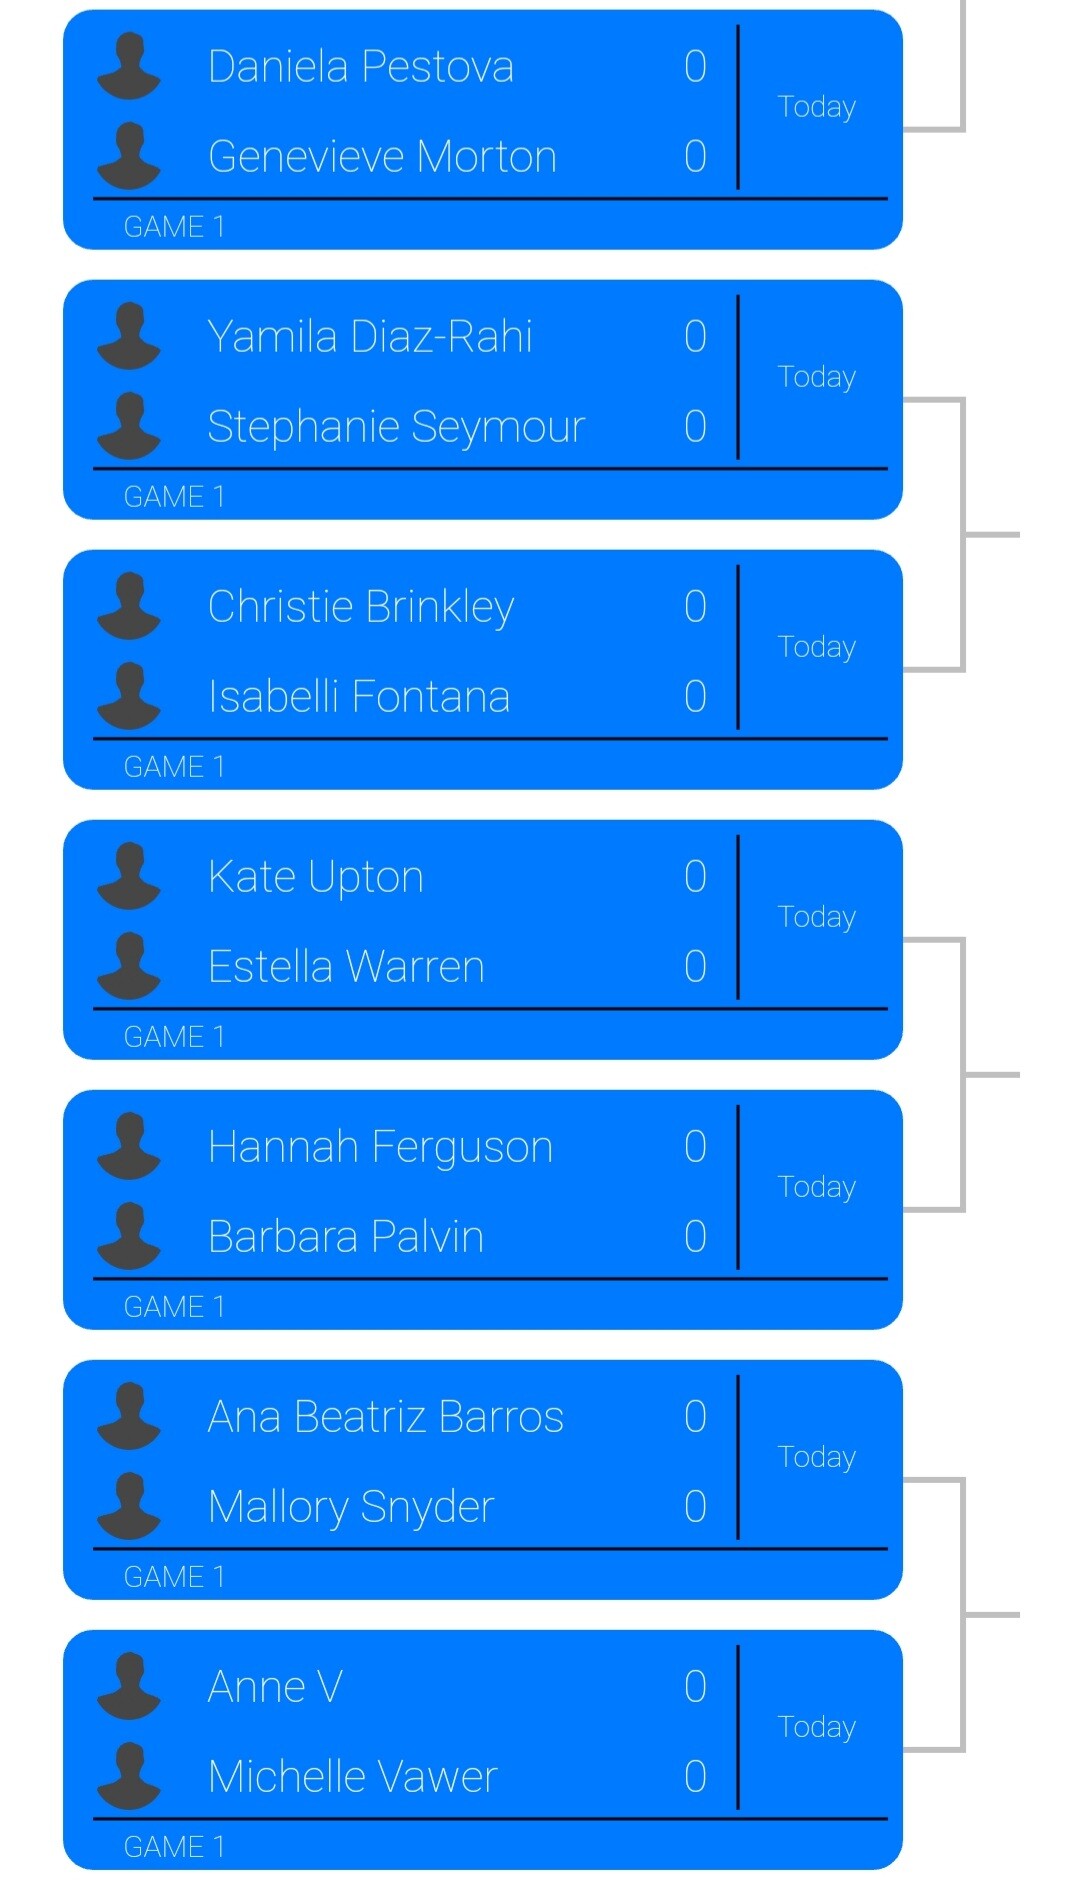Select player name Isabelli Fontana

[359, 697]
